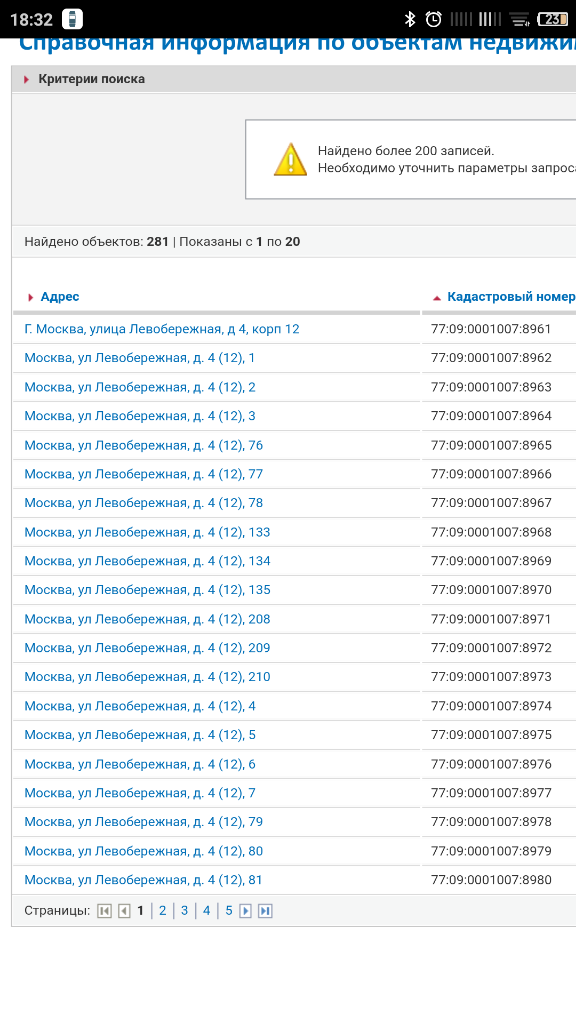Click the yellow warning triangle icon
Image resolution: width=576 pixels, height=1024 pixels.
coord(290,159)
